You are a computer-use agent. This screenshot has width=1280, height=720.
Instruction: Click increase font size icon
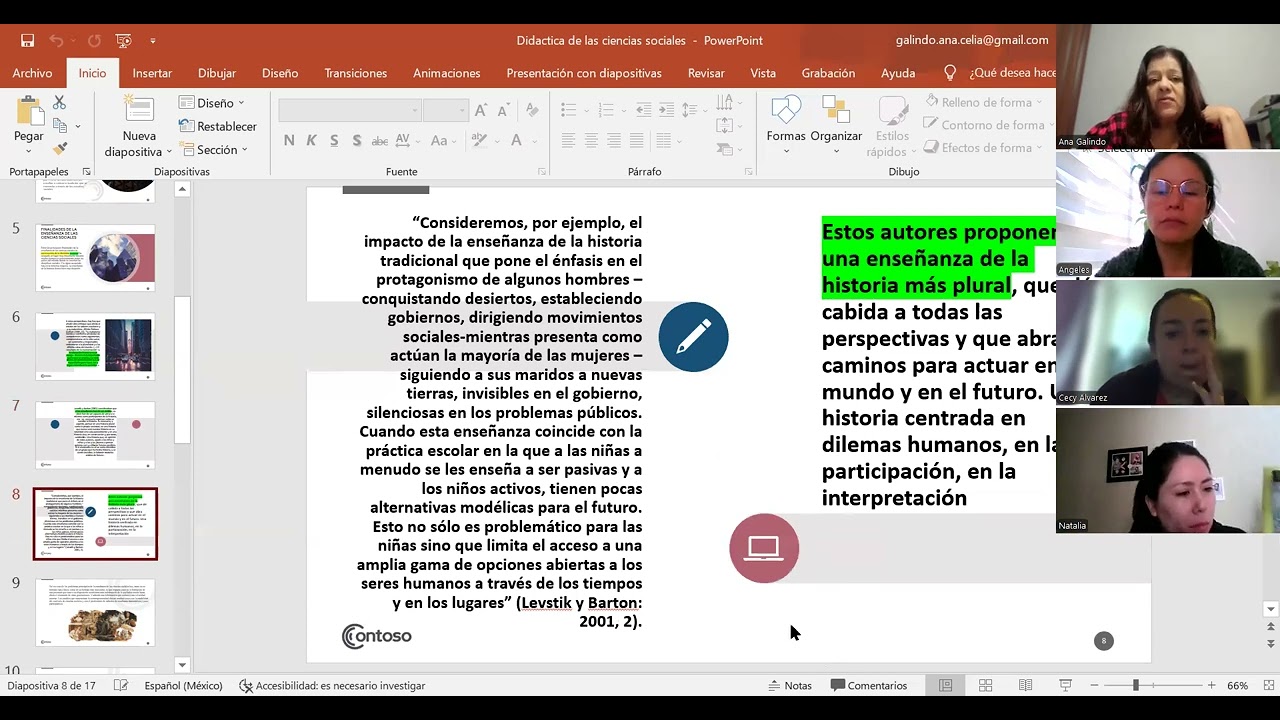click(481, 110)
